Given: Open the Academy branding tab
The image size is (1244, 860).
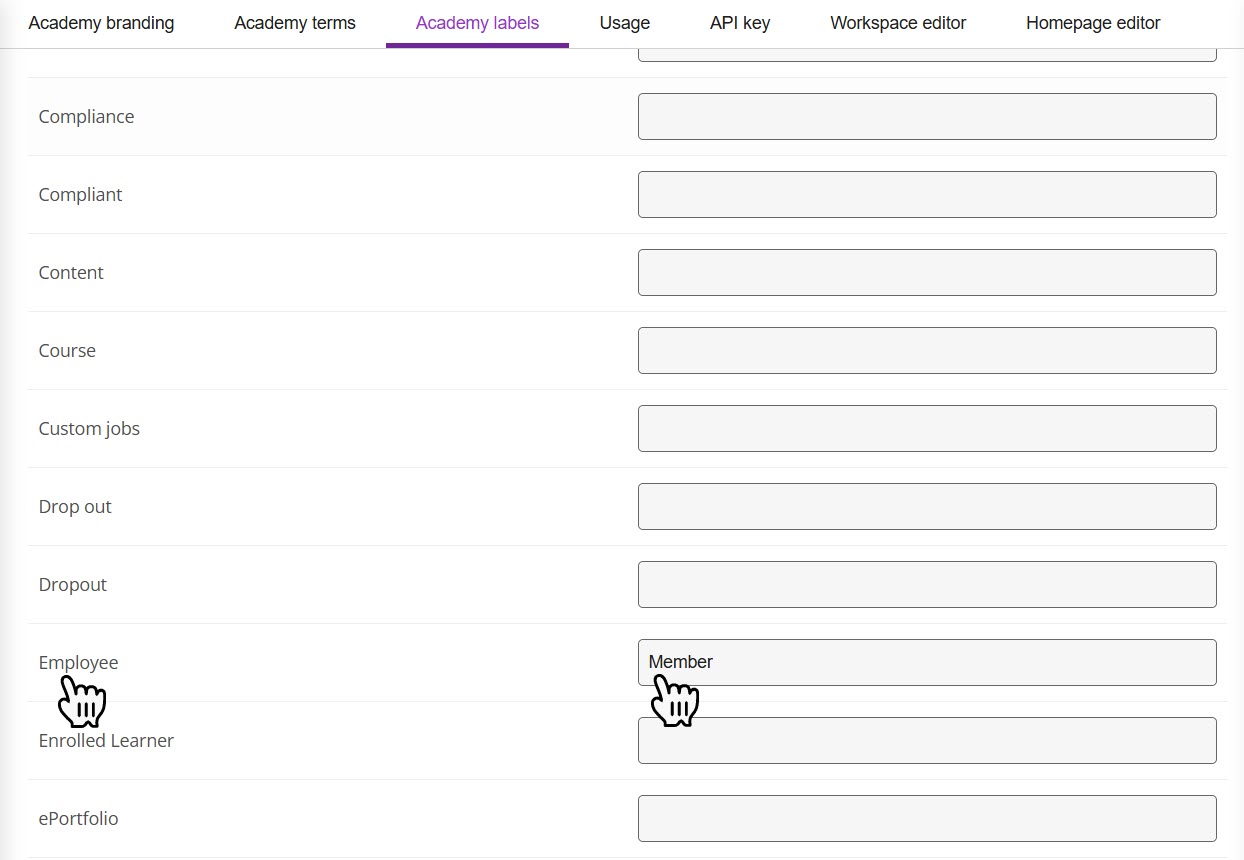Looking at the screenshot, I should point(101,23).
